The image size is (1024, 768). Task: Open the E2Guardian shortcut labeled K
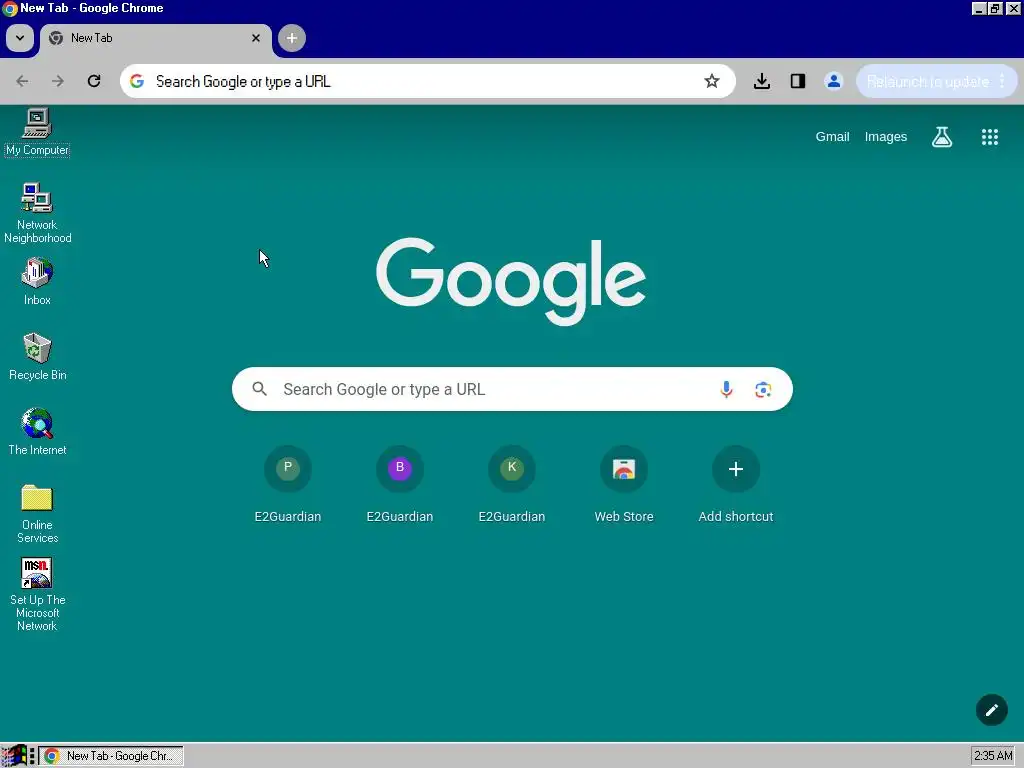pyautogui.click(x=512, y=484)
